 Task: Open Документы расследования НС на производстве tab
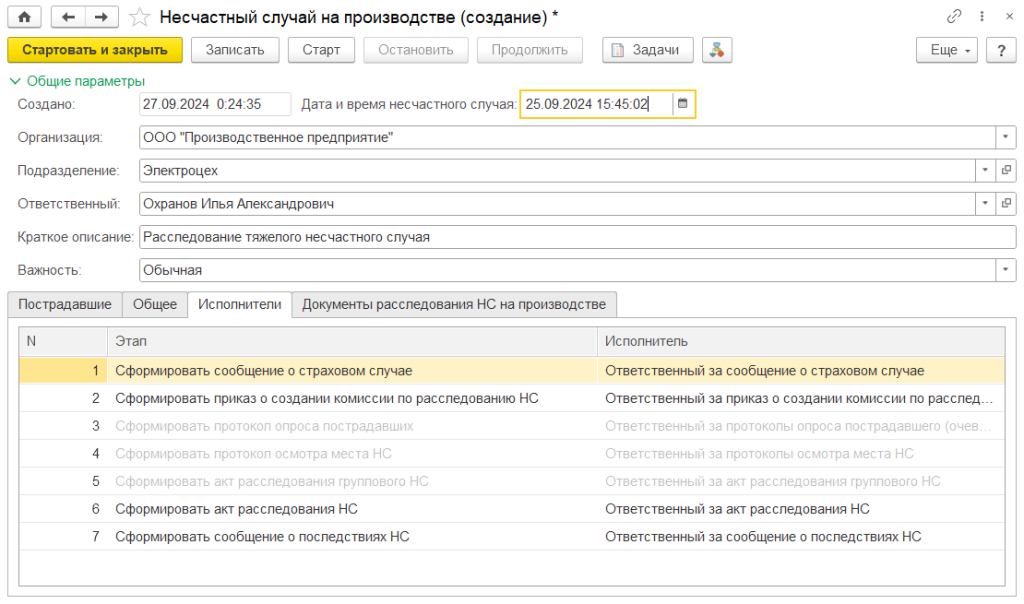[x=454, y=305]
